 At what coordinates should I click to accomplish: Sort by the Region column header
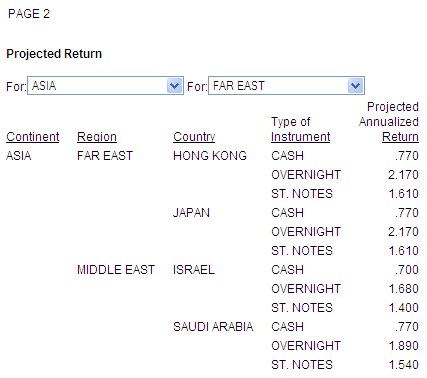click(97, 137)
